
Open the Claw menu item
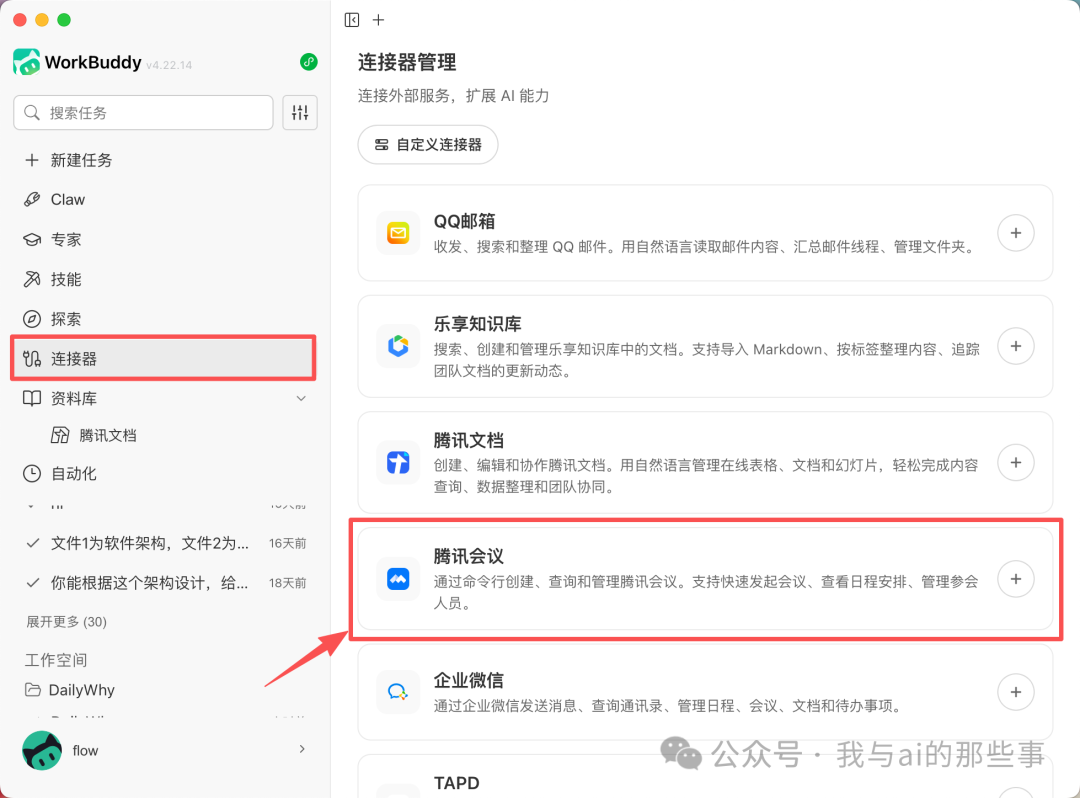[x=163, y=199]
